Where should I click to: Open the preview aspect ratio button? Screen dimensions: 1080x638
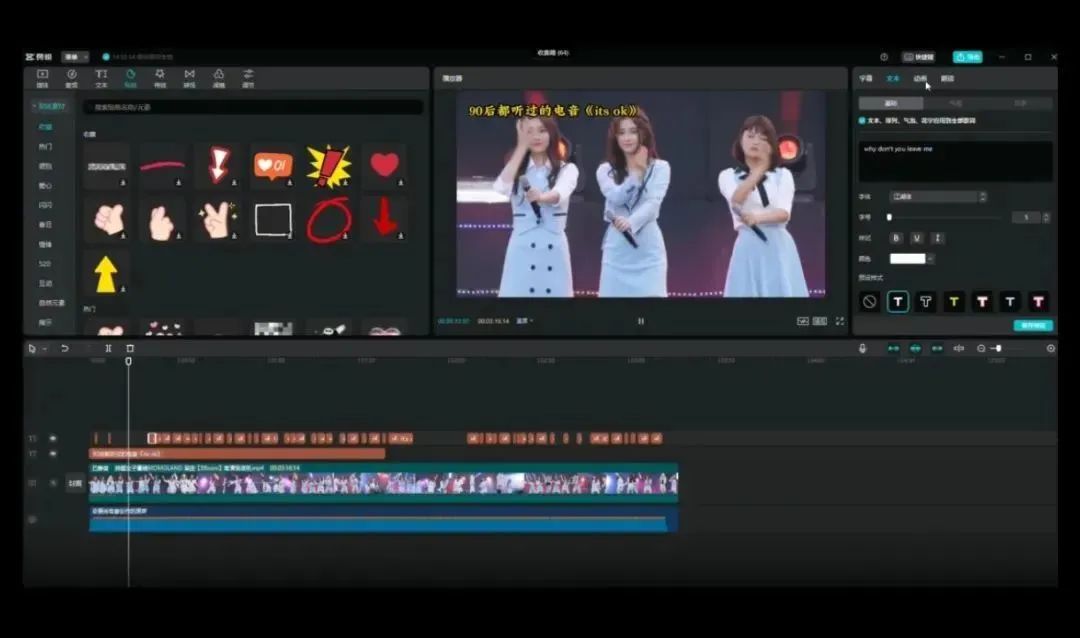click(820, 321)
